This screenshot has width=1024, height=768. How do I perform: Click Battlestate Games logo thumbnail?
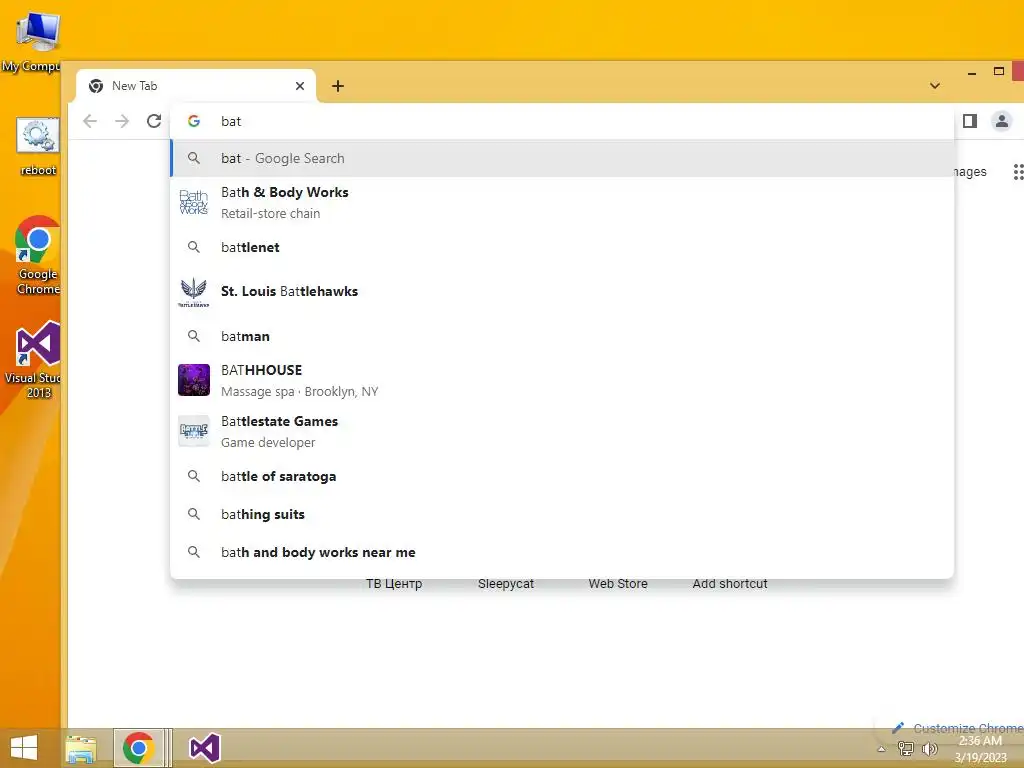(194, 432)
